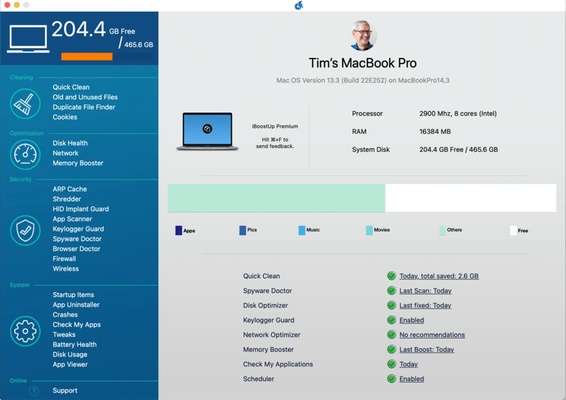This screenshot has height=400, width=566.
Task: Click the Cleaning broom icon
Action: point(25,104)
